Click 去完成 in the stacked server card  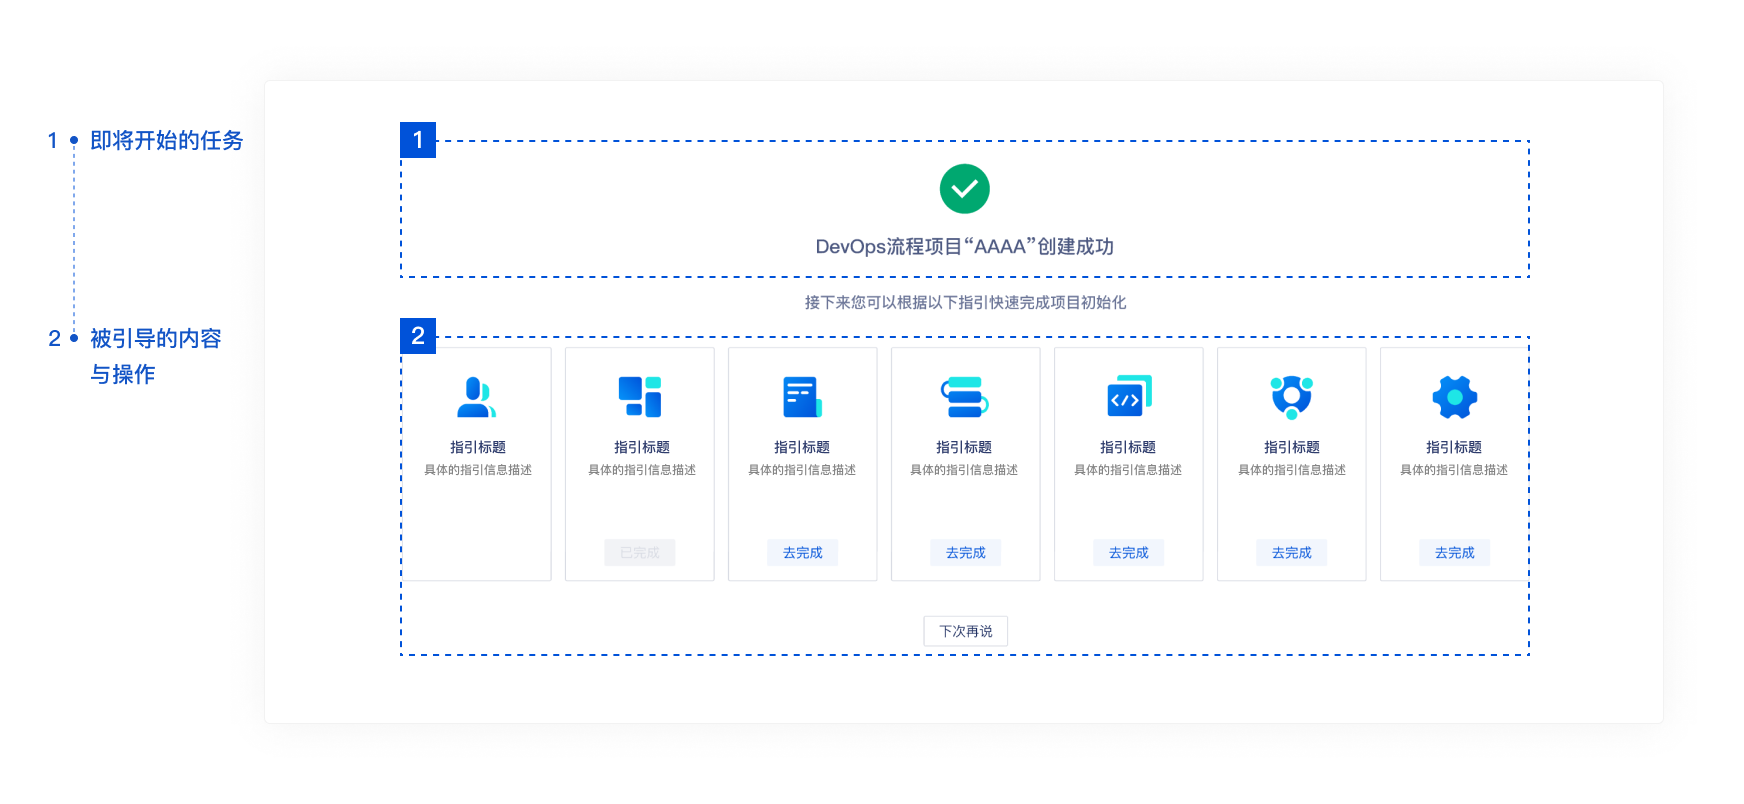[966, 553]
